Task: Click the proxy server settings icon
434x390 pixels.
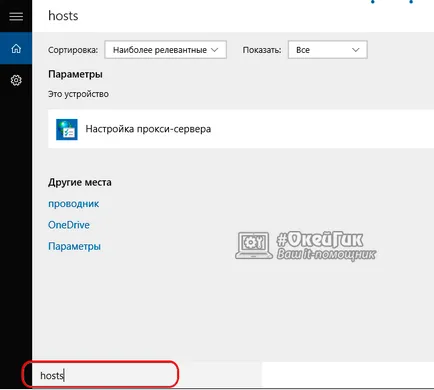Action: click(67, 129)
